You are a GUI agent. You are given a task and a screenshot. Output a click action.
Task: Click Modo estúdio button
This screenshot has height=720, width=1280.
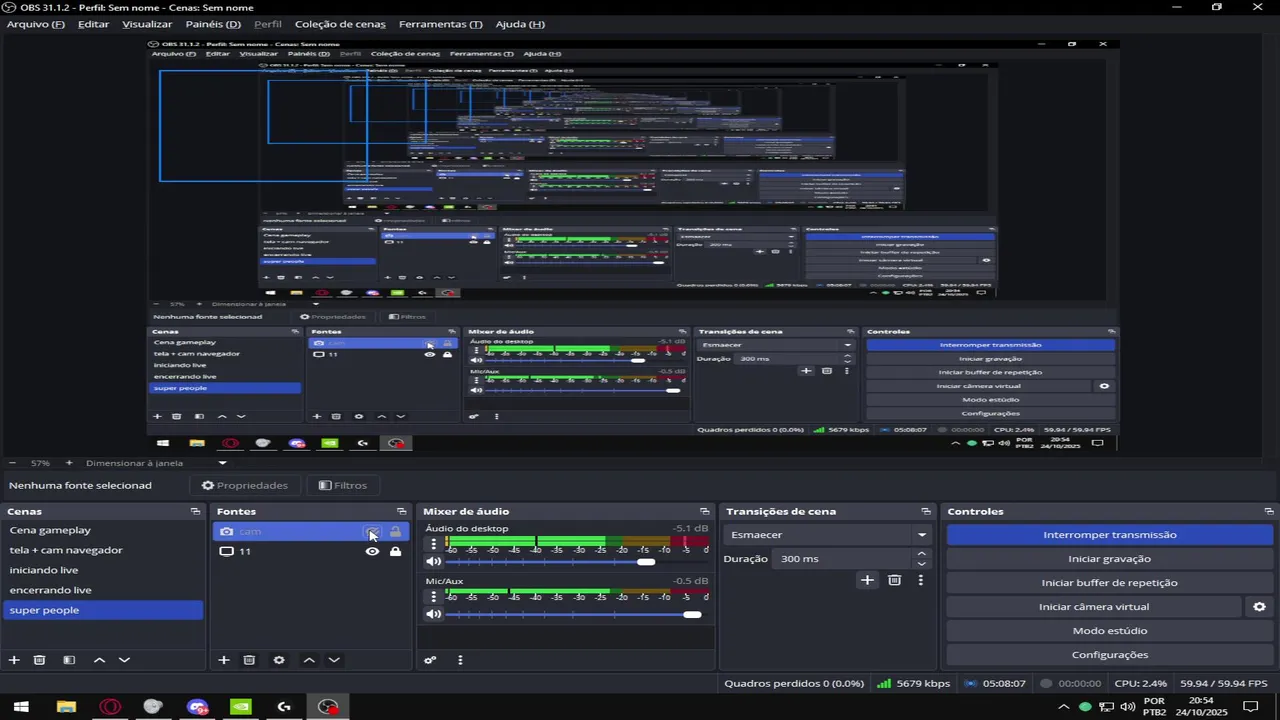coord(1109,631)
